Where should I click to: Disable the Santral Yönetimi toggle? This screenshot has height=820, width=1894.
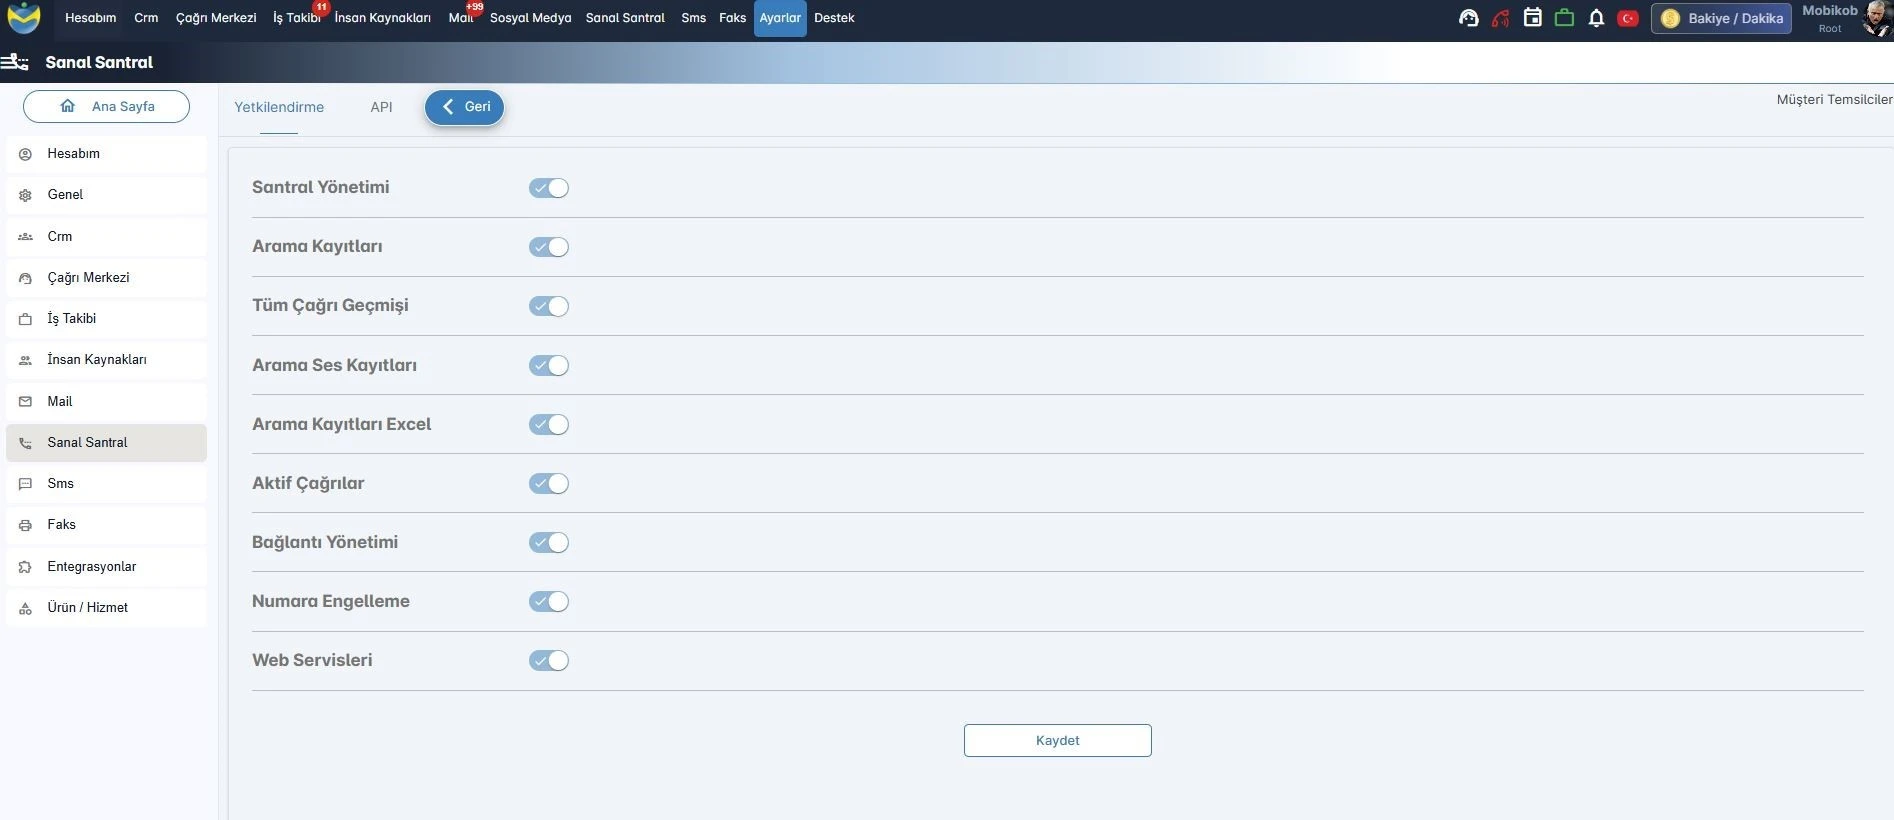(548, 188)
